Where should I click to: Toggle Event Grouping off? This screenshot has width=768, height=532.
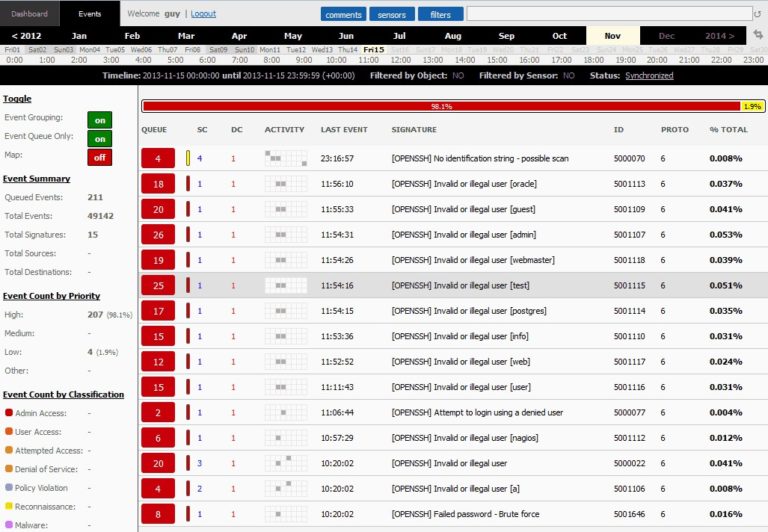tap(99, 118)
